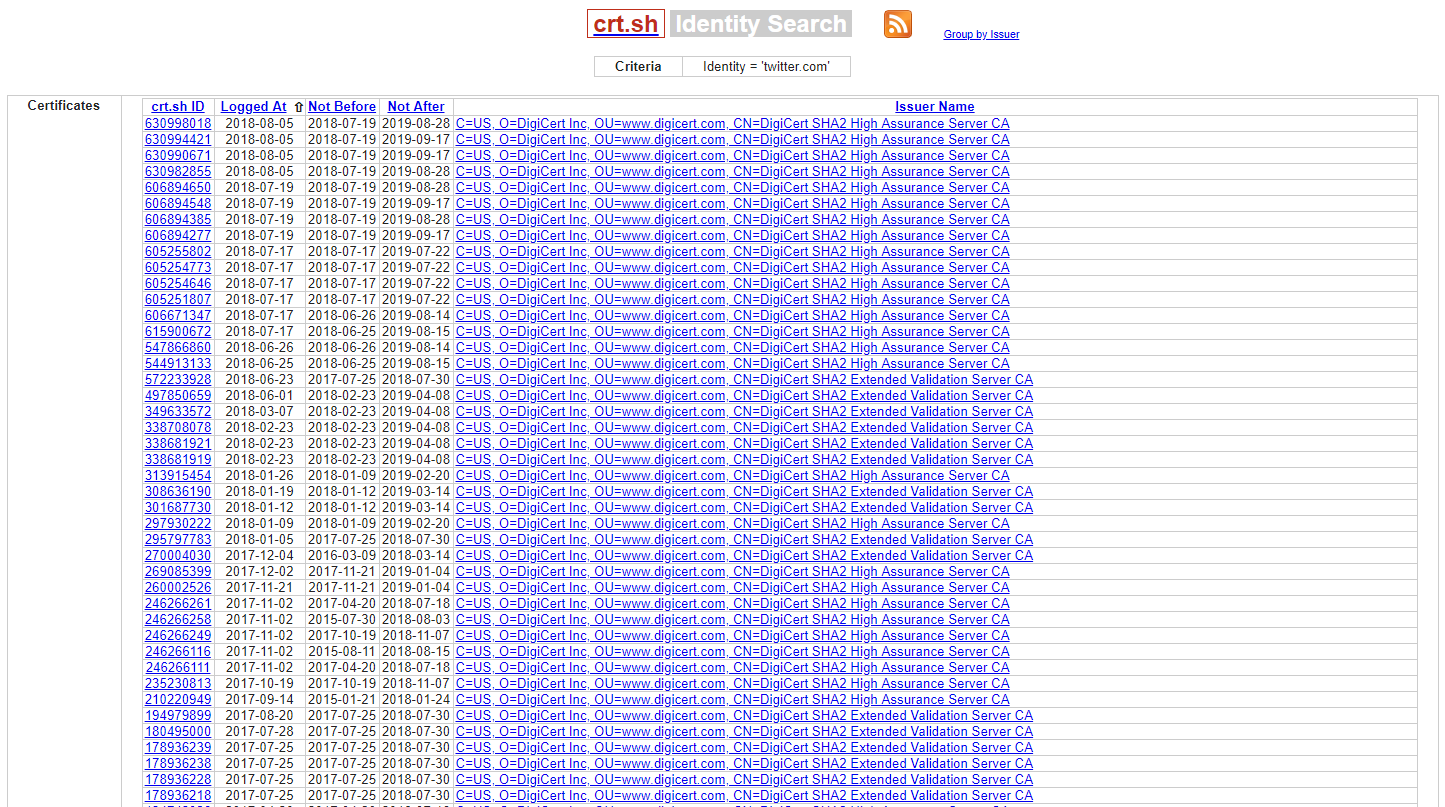1445x807 pixels.
Task: Open certificate ID 605251807
Action: (178, 300)
